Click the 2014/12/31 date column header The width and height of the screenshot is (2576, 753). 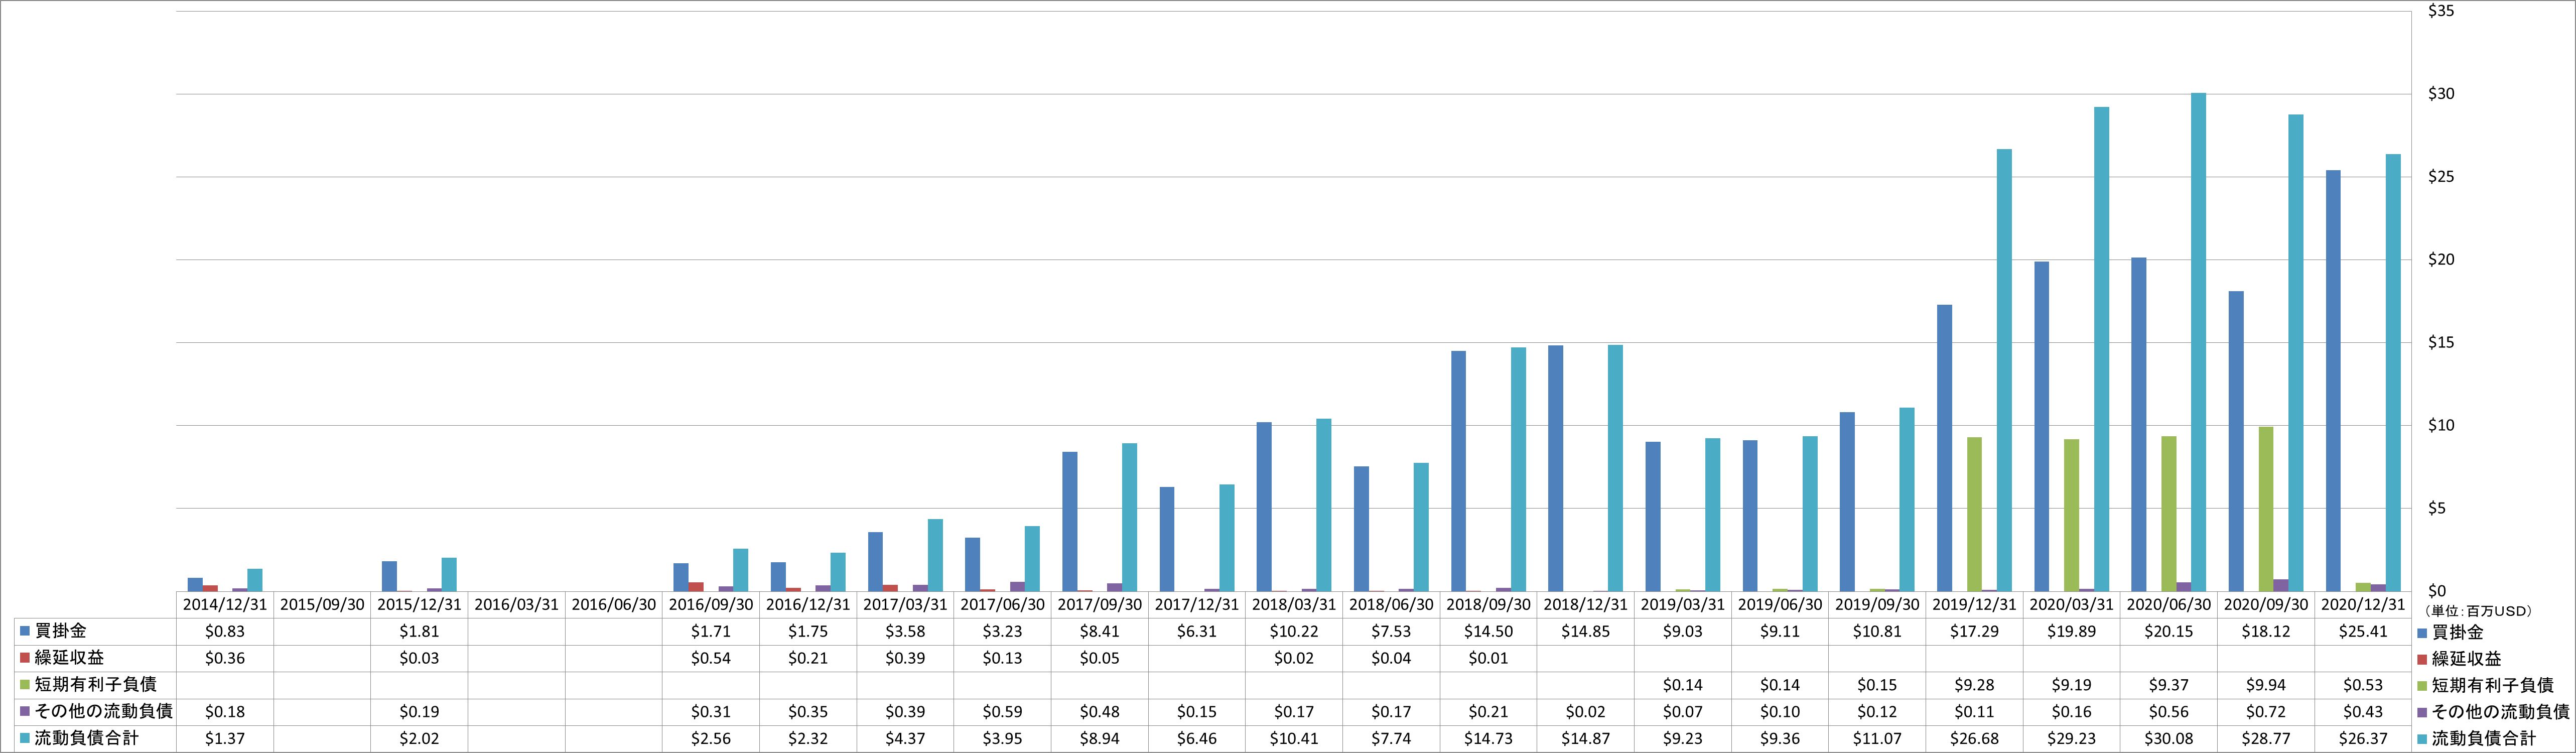point(225,605)
